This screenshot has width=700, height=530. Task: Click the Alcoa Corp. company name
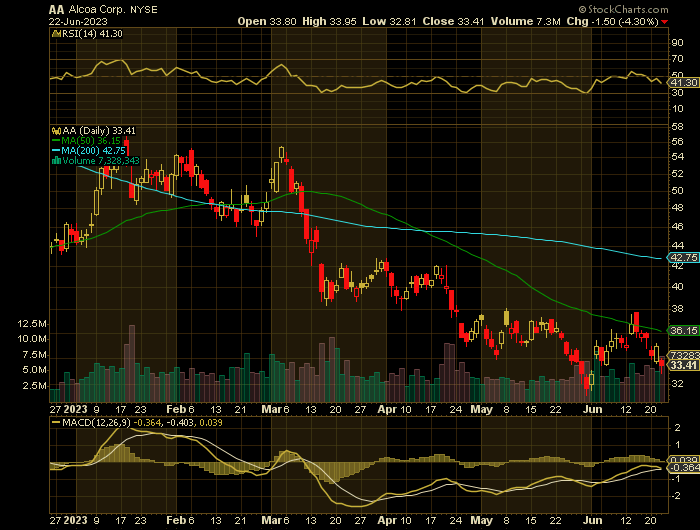95,9
